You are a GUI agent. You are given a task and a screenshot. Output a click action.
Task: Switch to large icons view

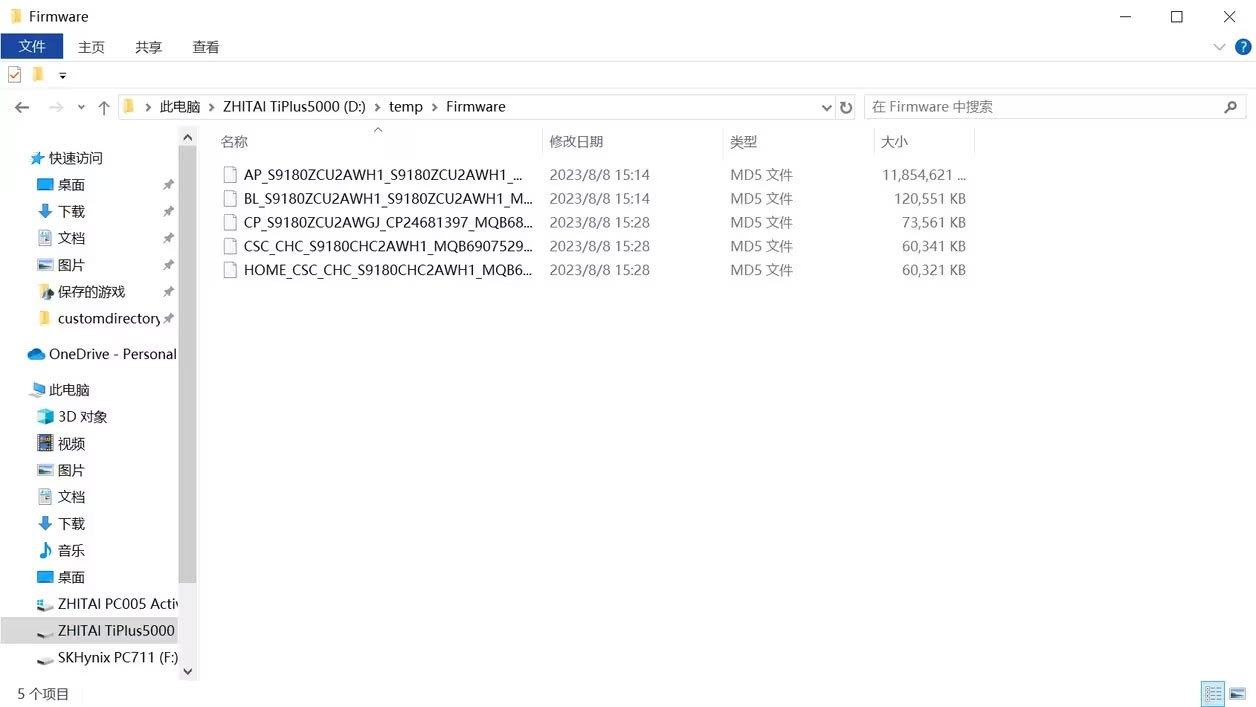tap(1237, 693)
